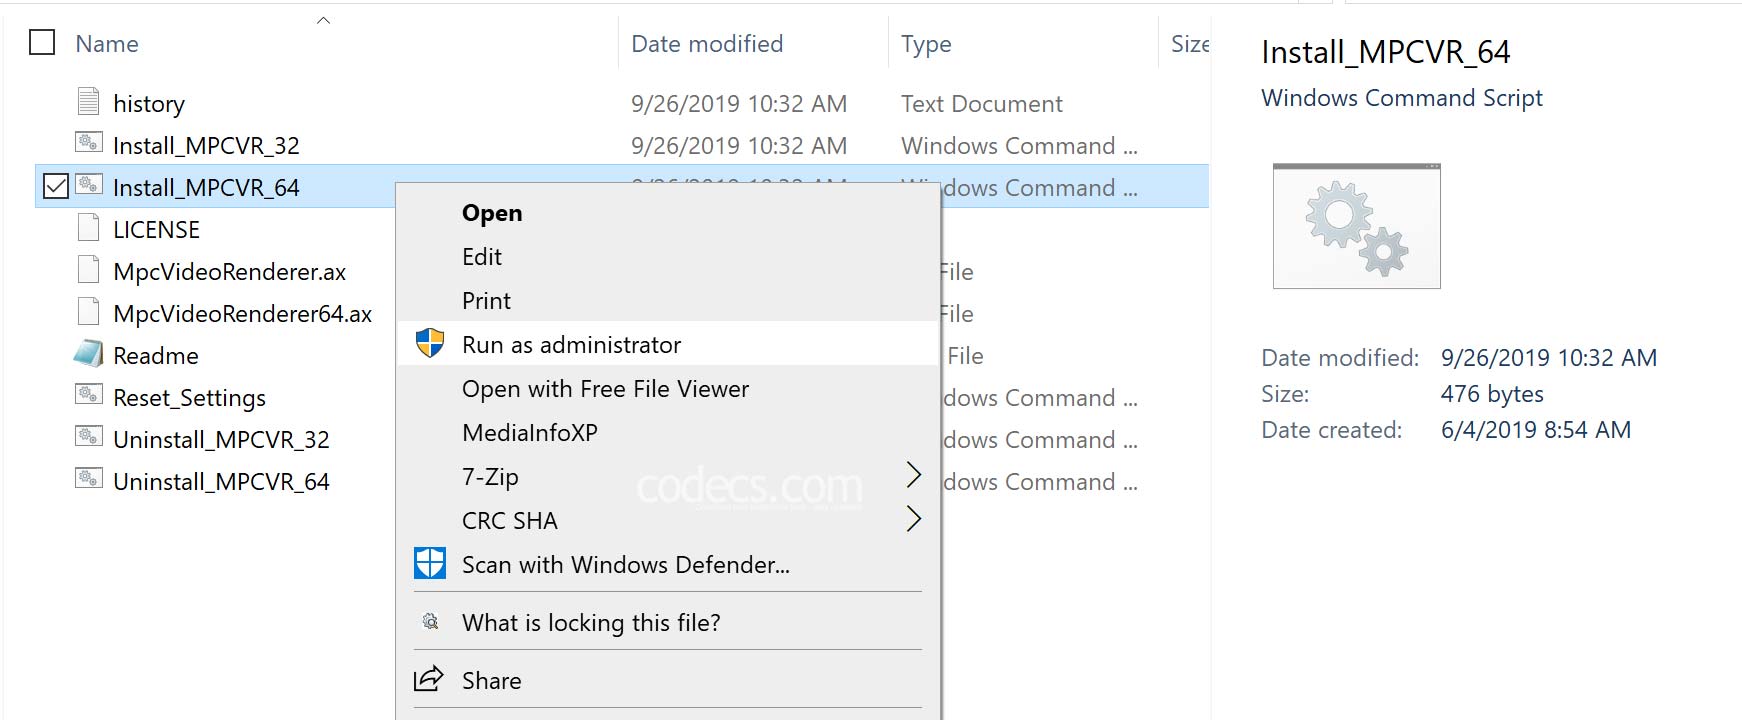Viewport: 1742px width, 720px height.
Task: Select the MpcVideoRenderer.ax file name
Action: pyautogui.click(x=229, y=272)
